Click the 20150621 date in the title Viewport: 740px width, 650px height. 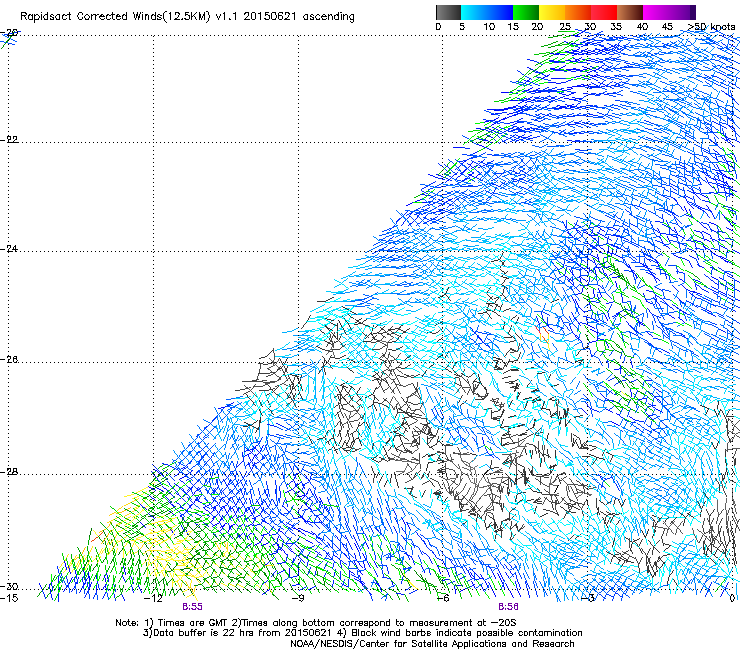click(x=269, y=17)
